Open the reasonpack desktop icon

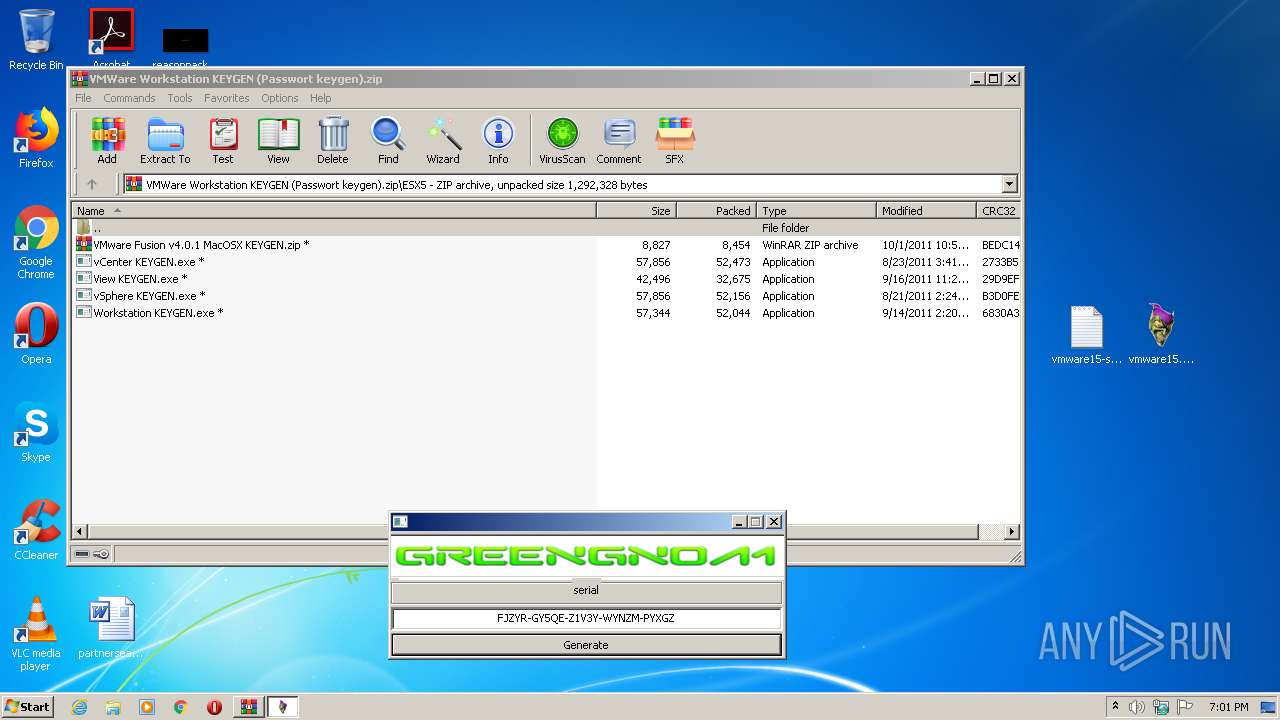(186, 48)
